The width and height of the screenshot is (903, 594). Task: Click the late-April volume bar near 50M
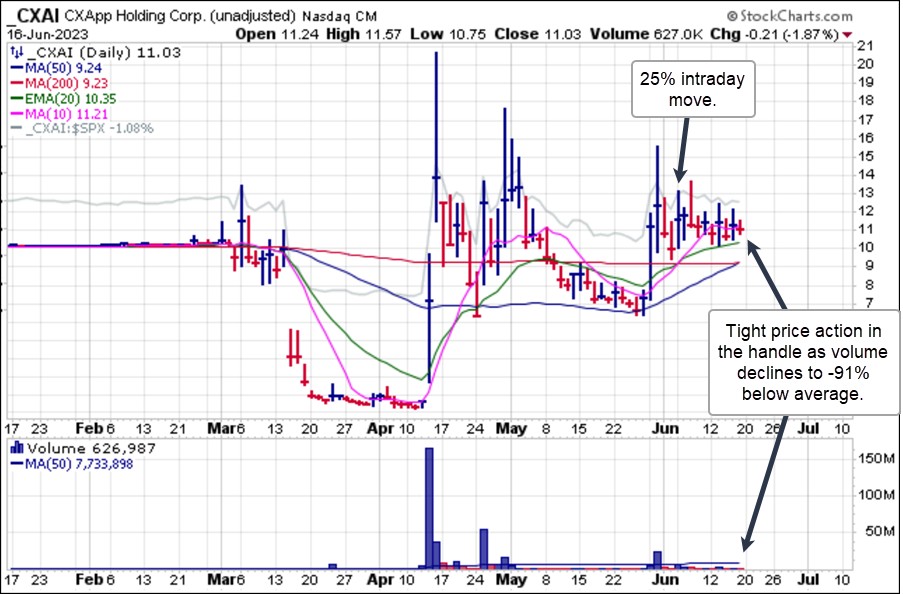484,549
